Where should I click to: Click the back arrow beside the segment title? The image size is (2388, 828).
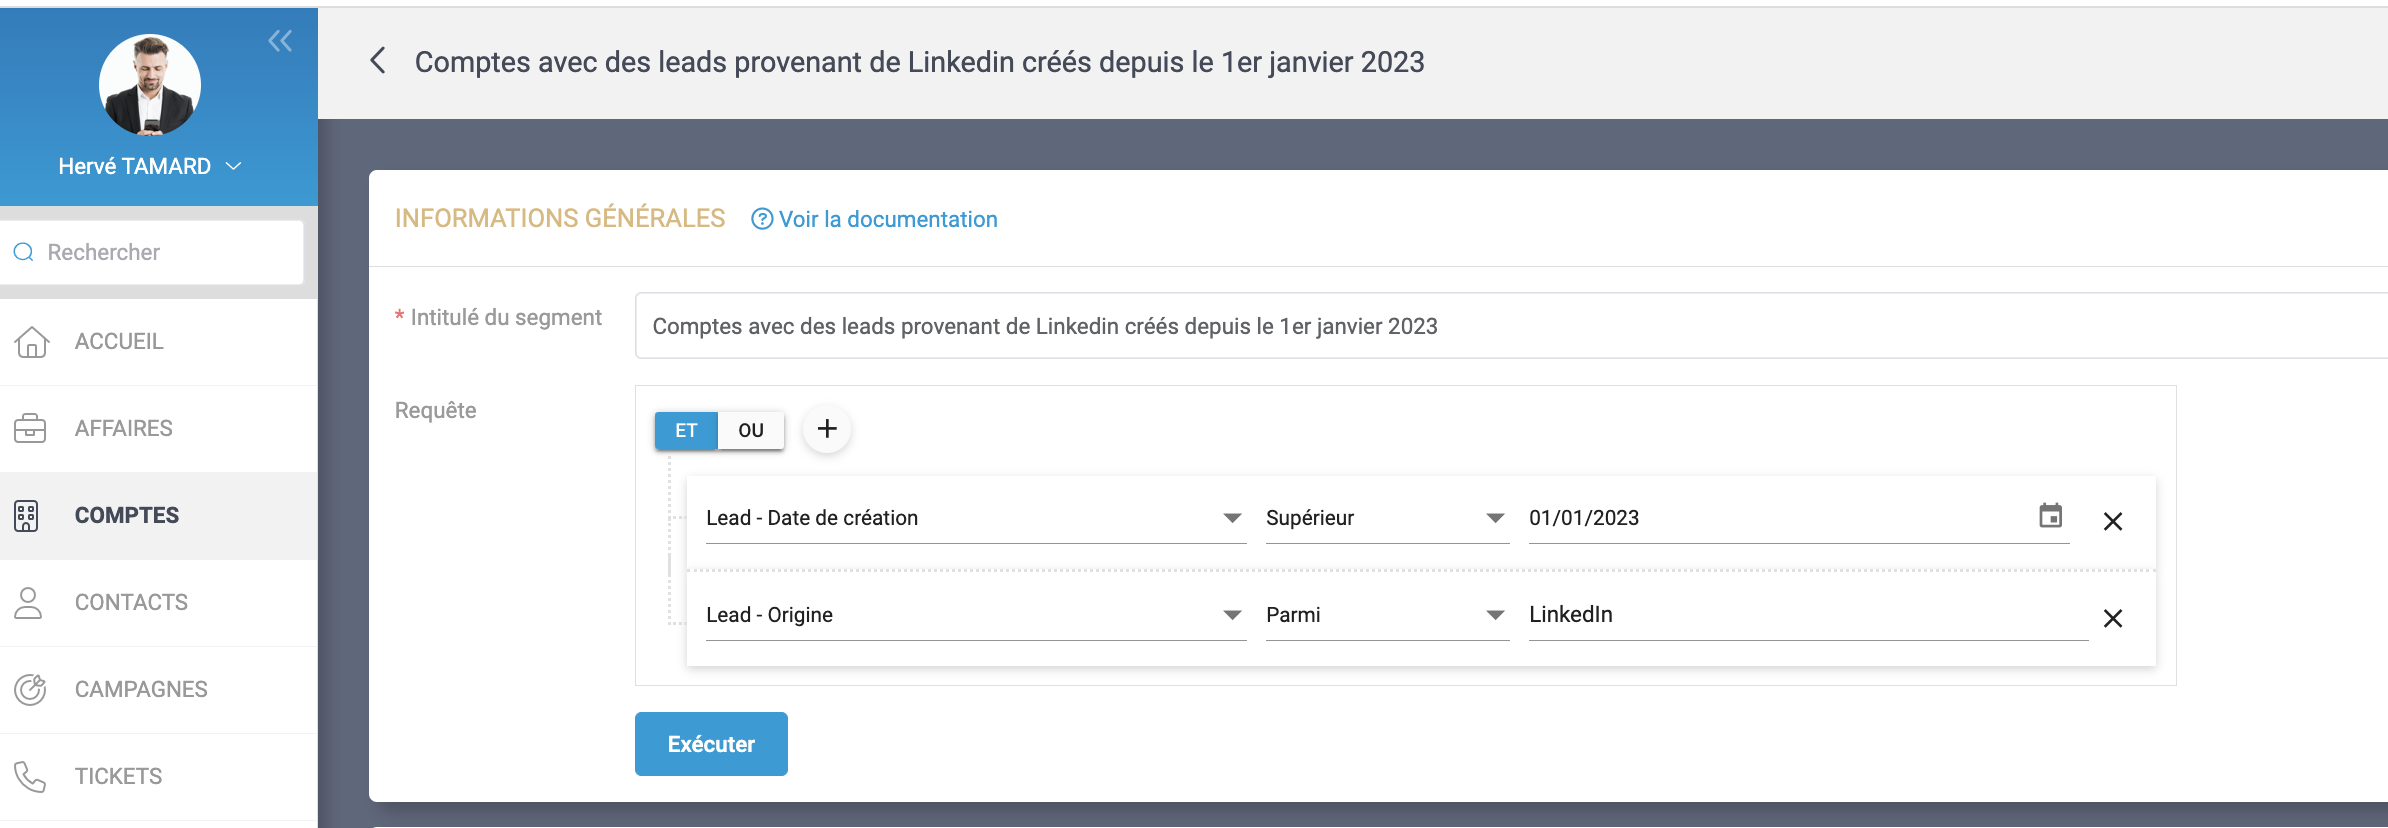(x=378, y=61)
